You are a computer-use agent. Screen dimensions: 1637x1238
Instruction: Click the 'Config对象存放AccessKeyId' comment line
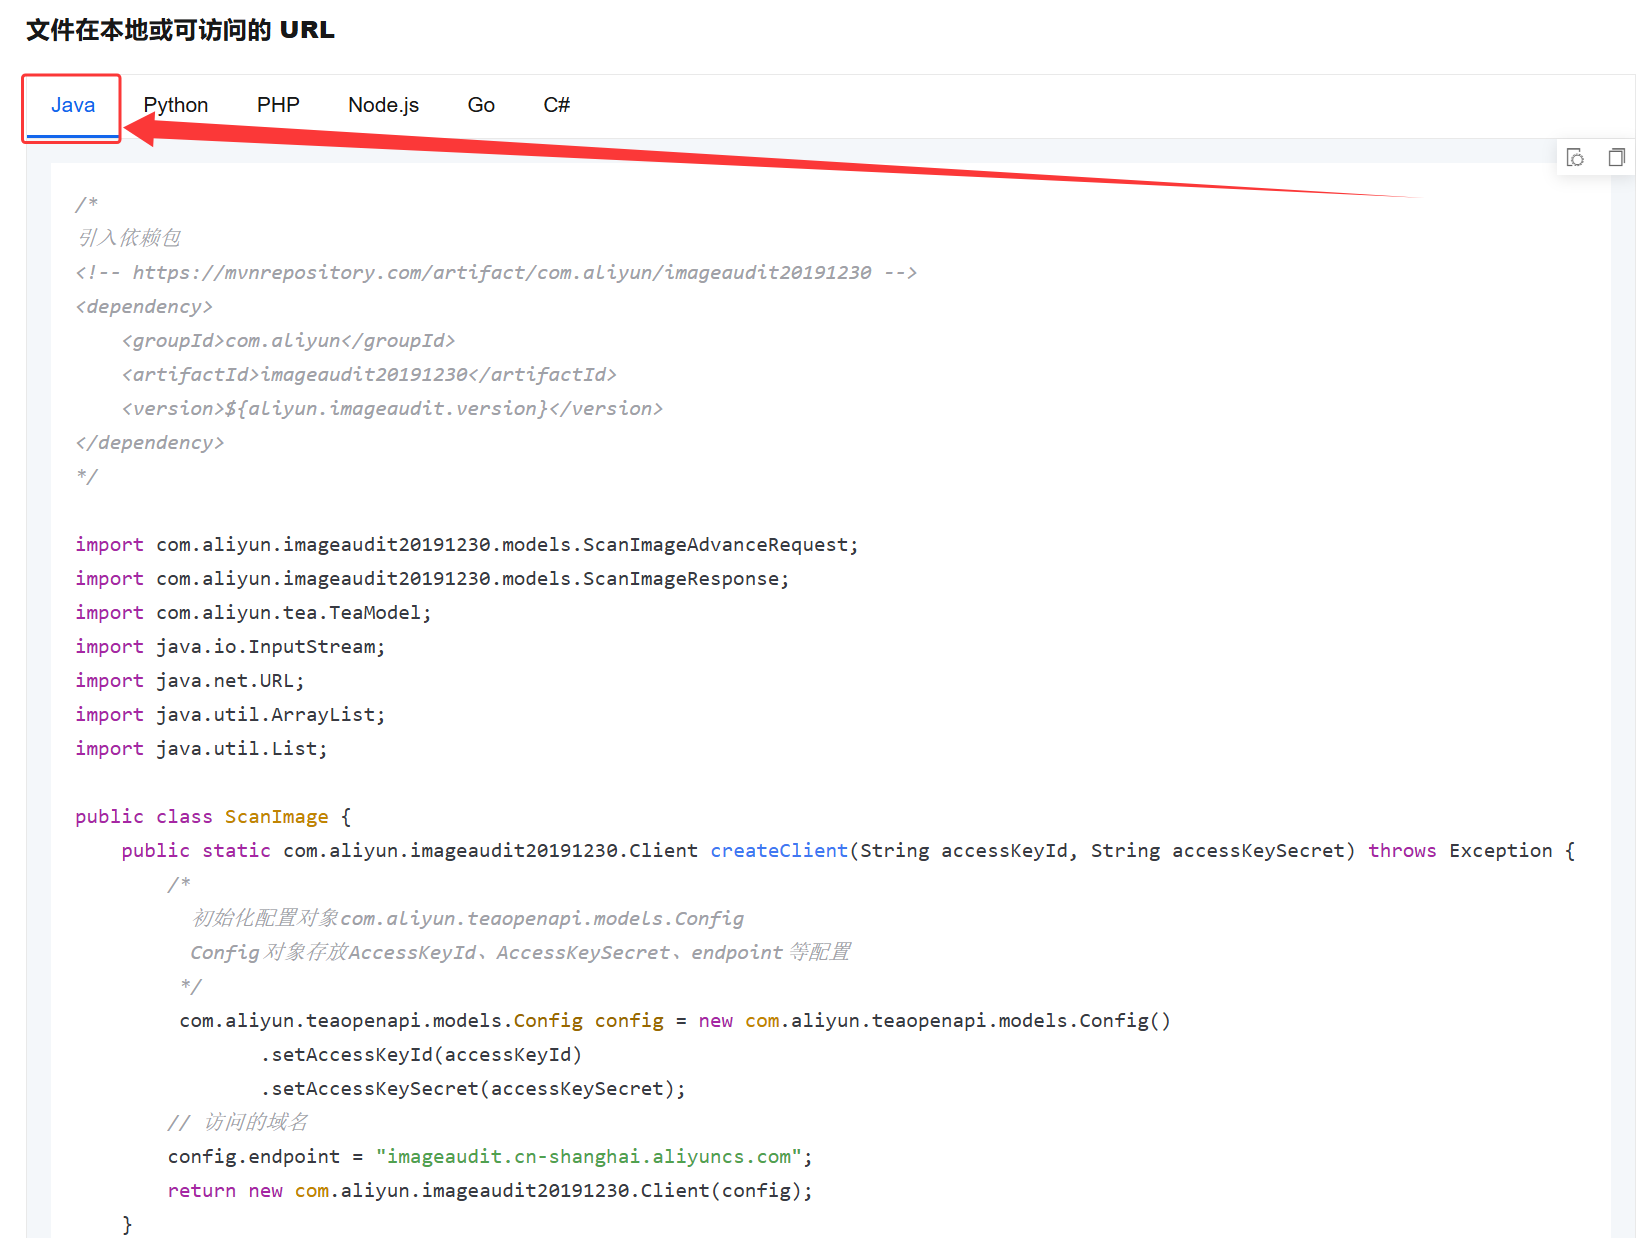pyautogui.click(x=520, y=952)
